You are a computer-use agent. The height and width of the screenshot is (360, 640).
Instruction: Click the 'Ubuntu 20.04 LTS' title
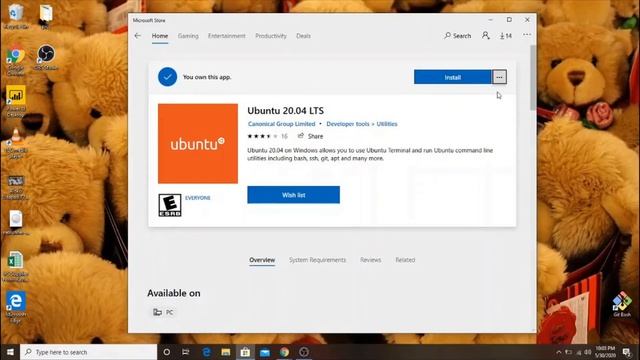tap(286, 111)
